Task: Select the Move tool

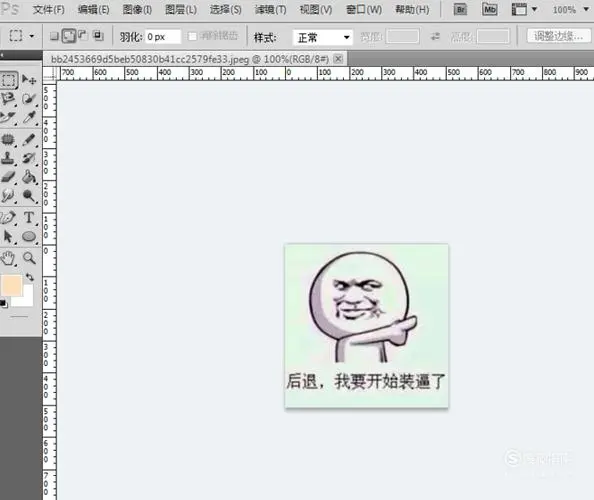Action: coord(29,80)
